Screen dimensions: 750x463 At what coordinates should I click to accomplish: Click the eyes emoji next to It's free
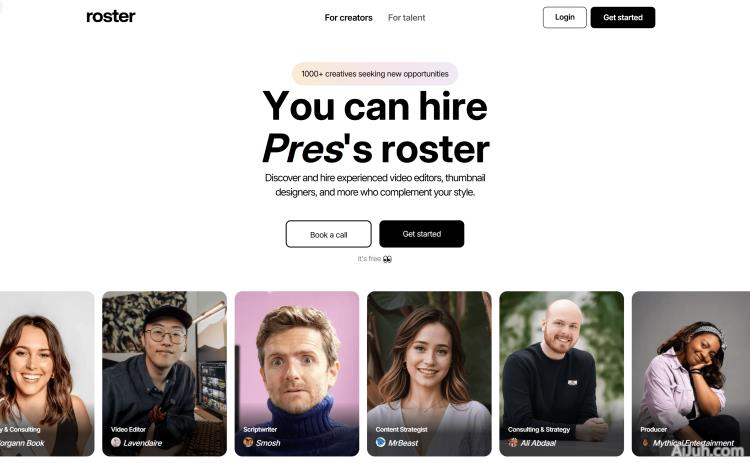pyautogui.click(x=387, y=259)
